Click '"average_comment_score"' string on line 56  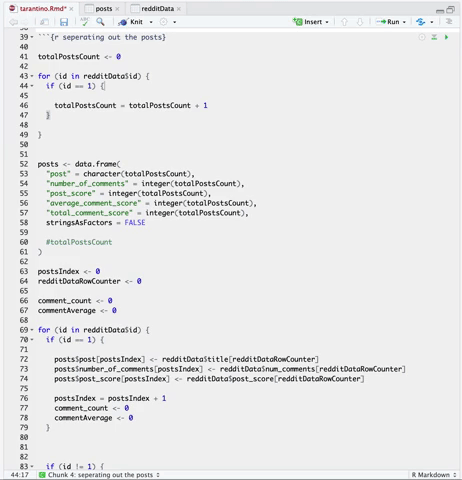click(x=94, y=203)
